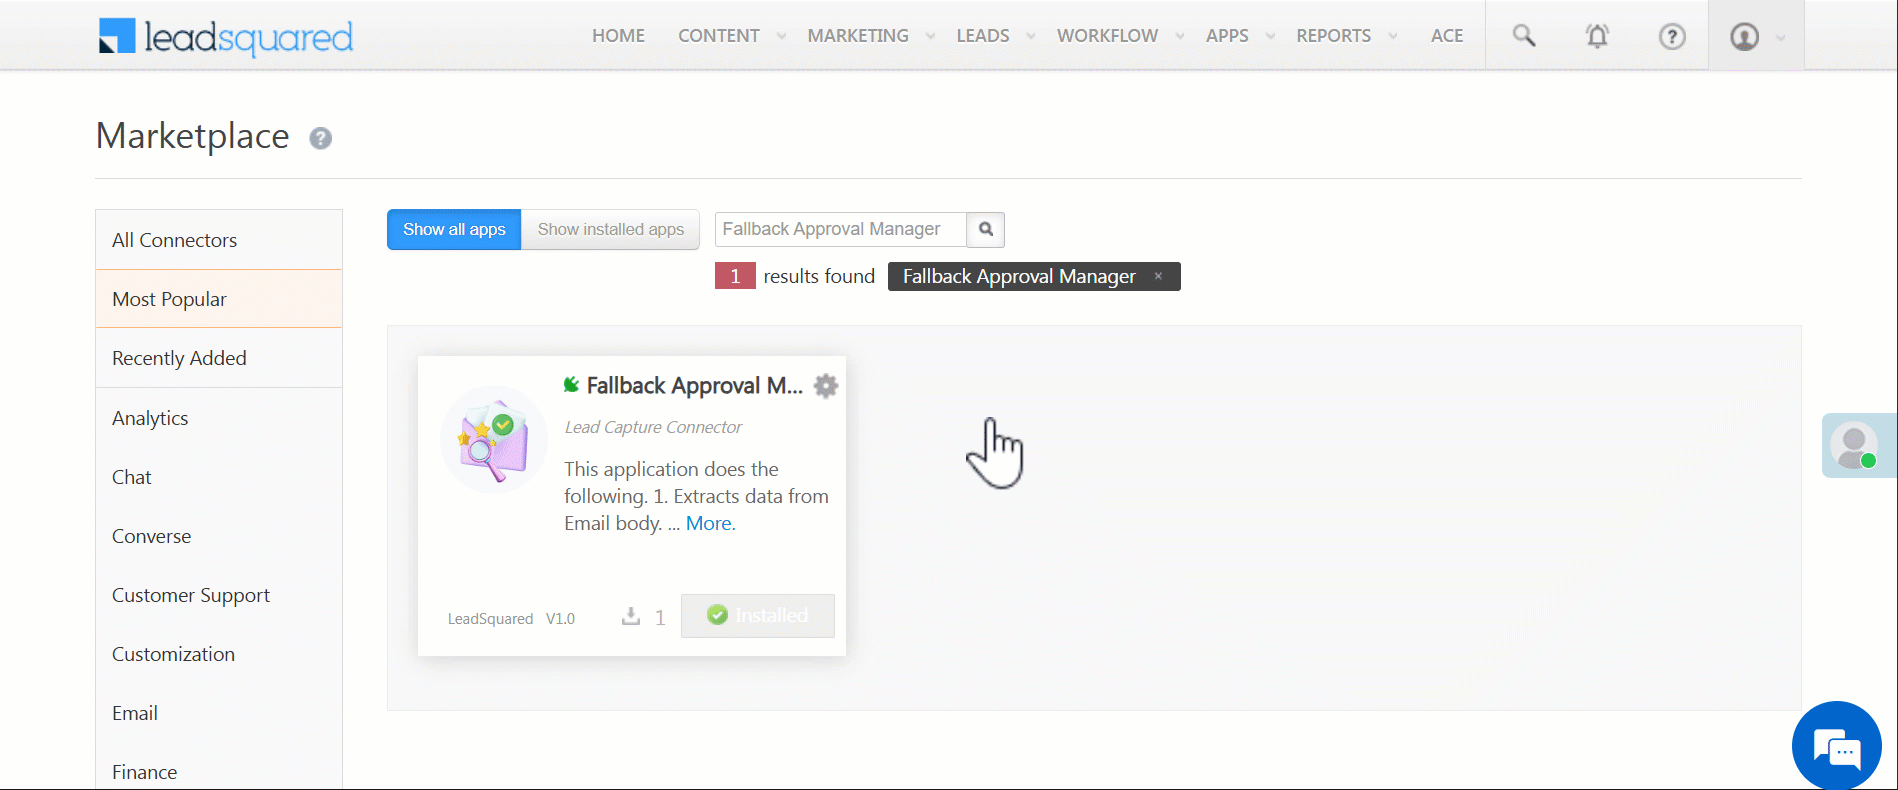Click the Lead Capture Connector label
1898x790 pixels.
tap(653, 427)
